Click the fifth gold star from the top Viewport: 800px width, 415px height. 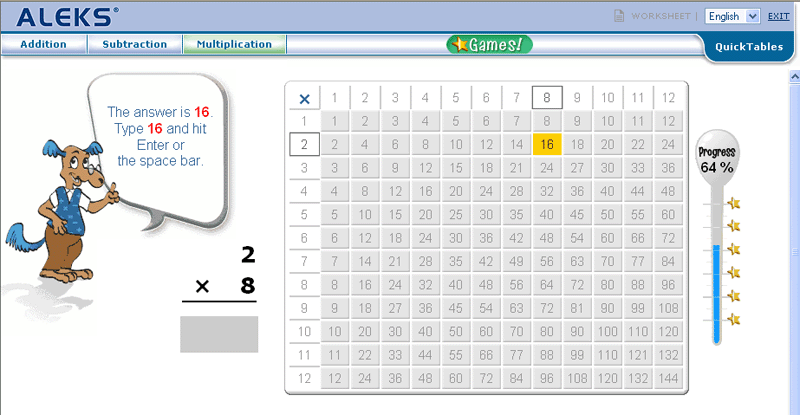[x=734, y=296]
